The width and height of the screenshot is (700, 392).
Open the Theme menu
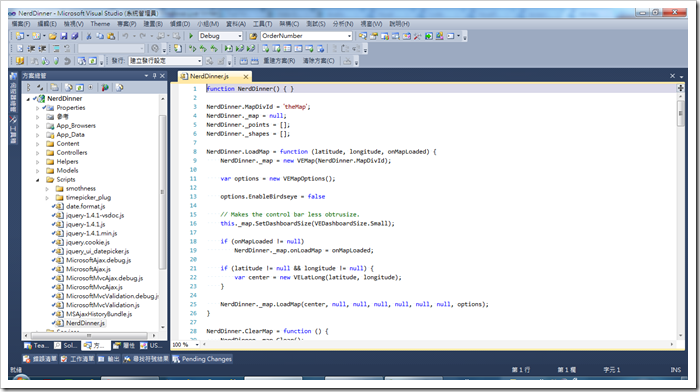click(100, 24)
